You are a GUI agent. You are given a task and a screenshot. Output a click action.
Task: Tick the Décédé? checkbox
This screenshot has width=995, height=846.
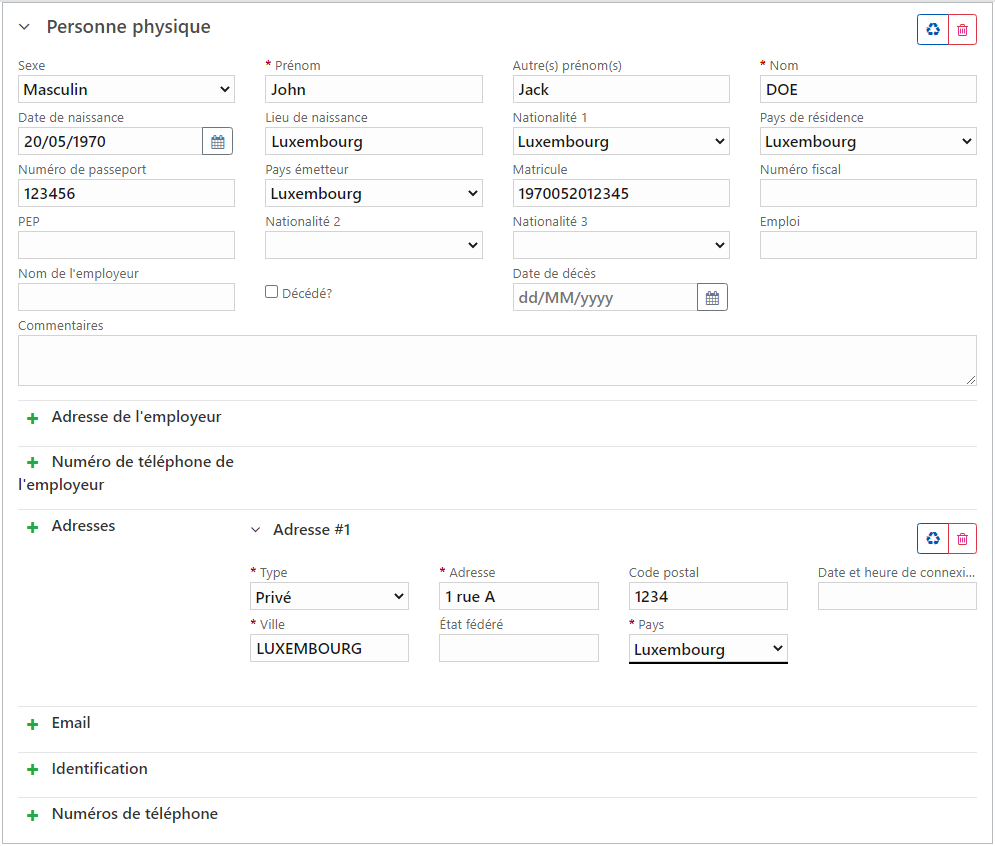pyautogui.click(x=272, y=292)
